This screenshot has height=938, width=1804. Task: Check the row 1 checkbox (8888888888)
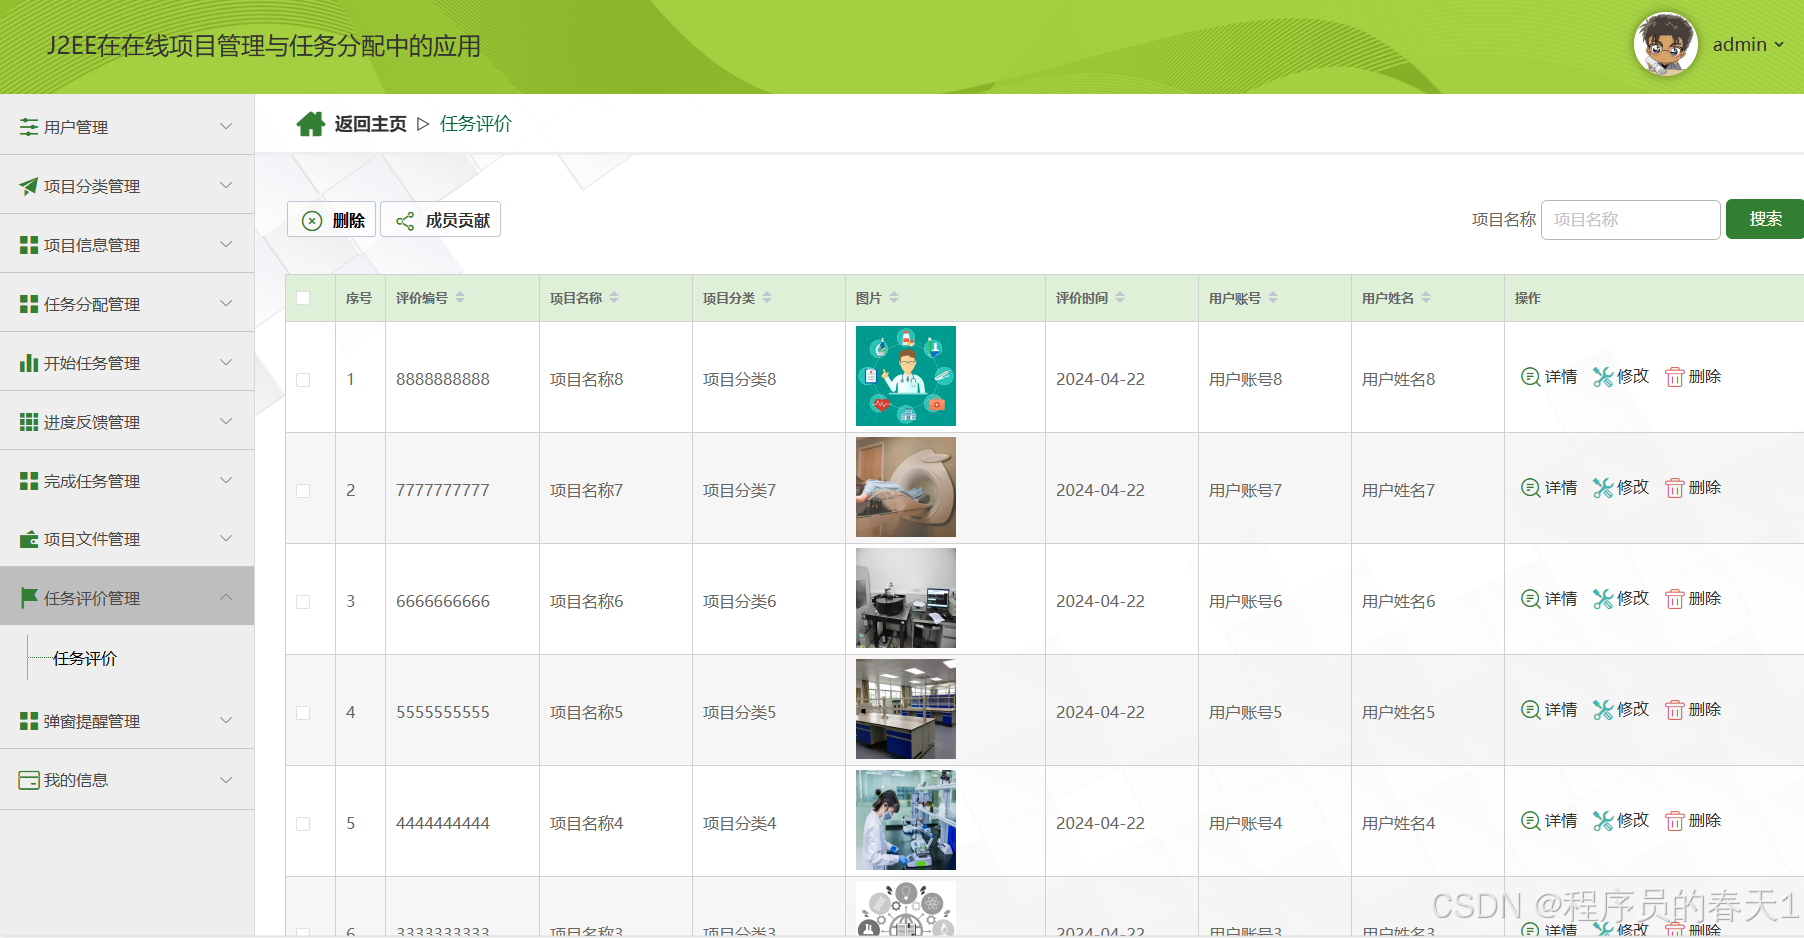303,380
